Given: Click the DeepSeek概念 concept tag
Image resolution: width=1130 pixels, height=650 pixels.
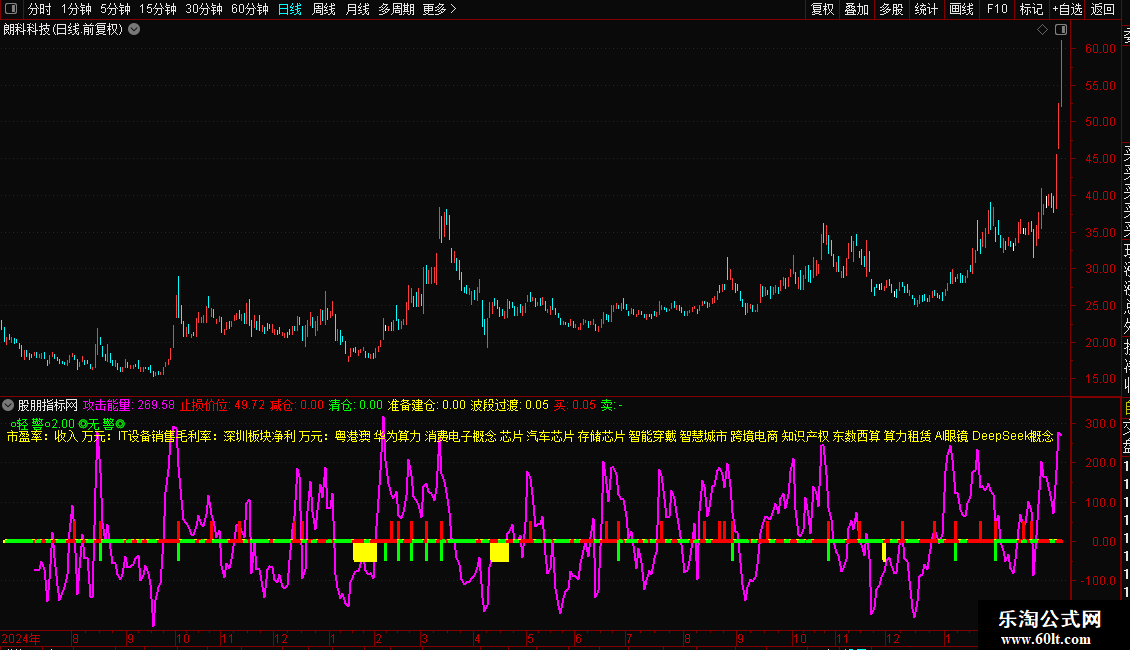Looking at the screenshot, I should pyautogui.click(x=1013, y=436).
